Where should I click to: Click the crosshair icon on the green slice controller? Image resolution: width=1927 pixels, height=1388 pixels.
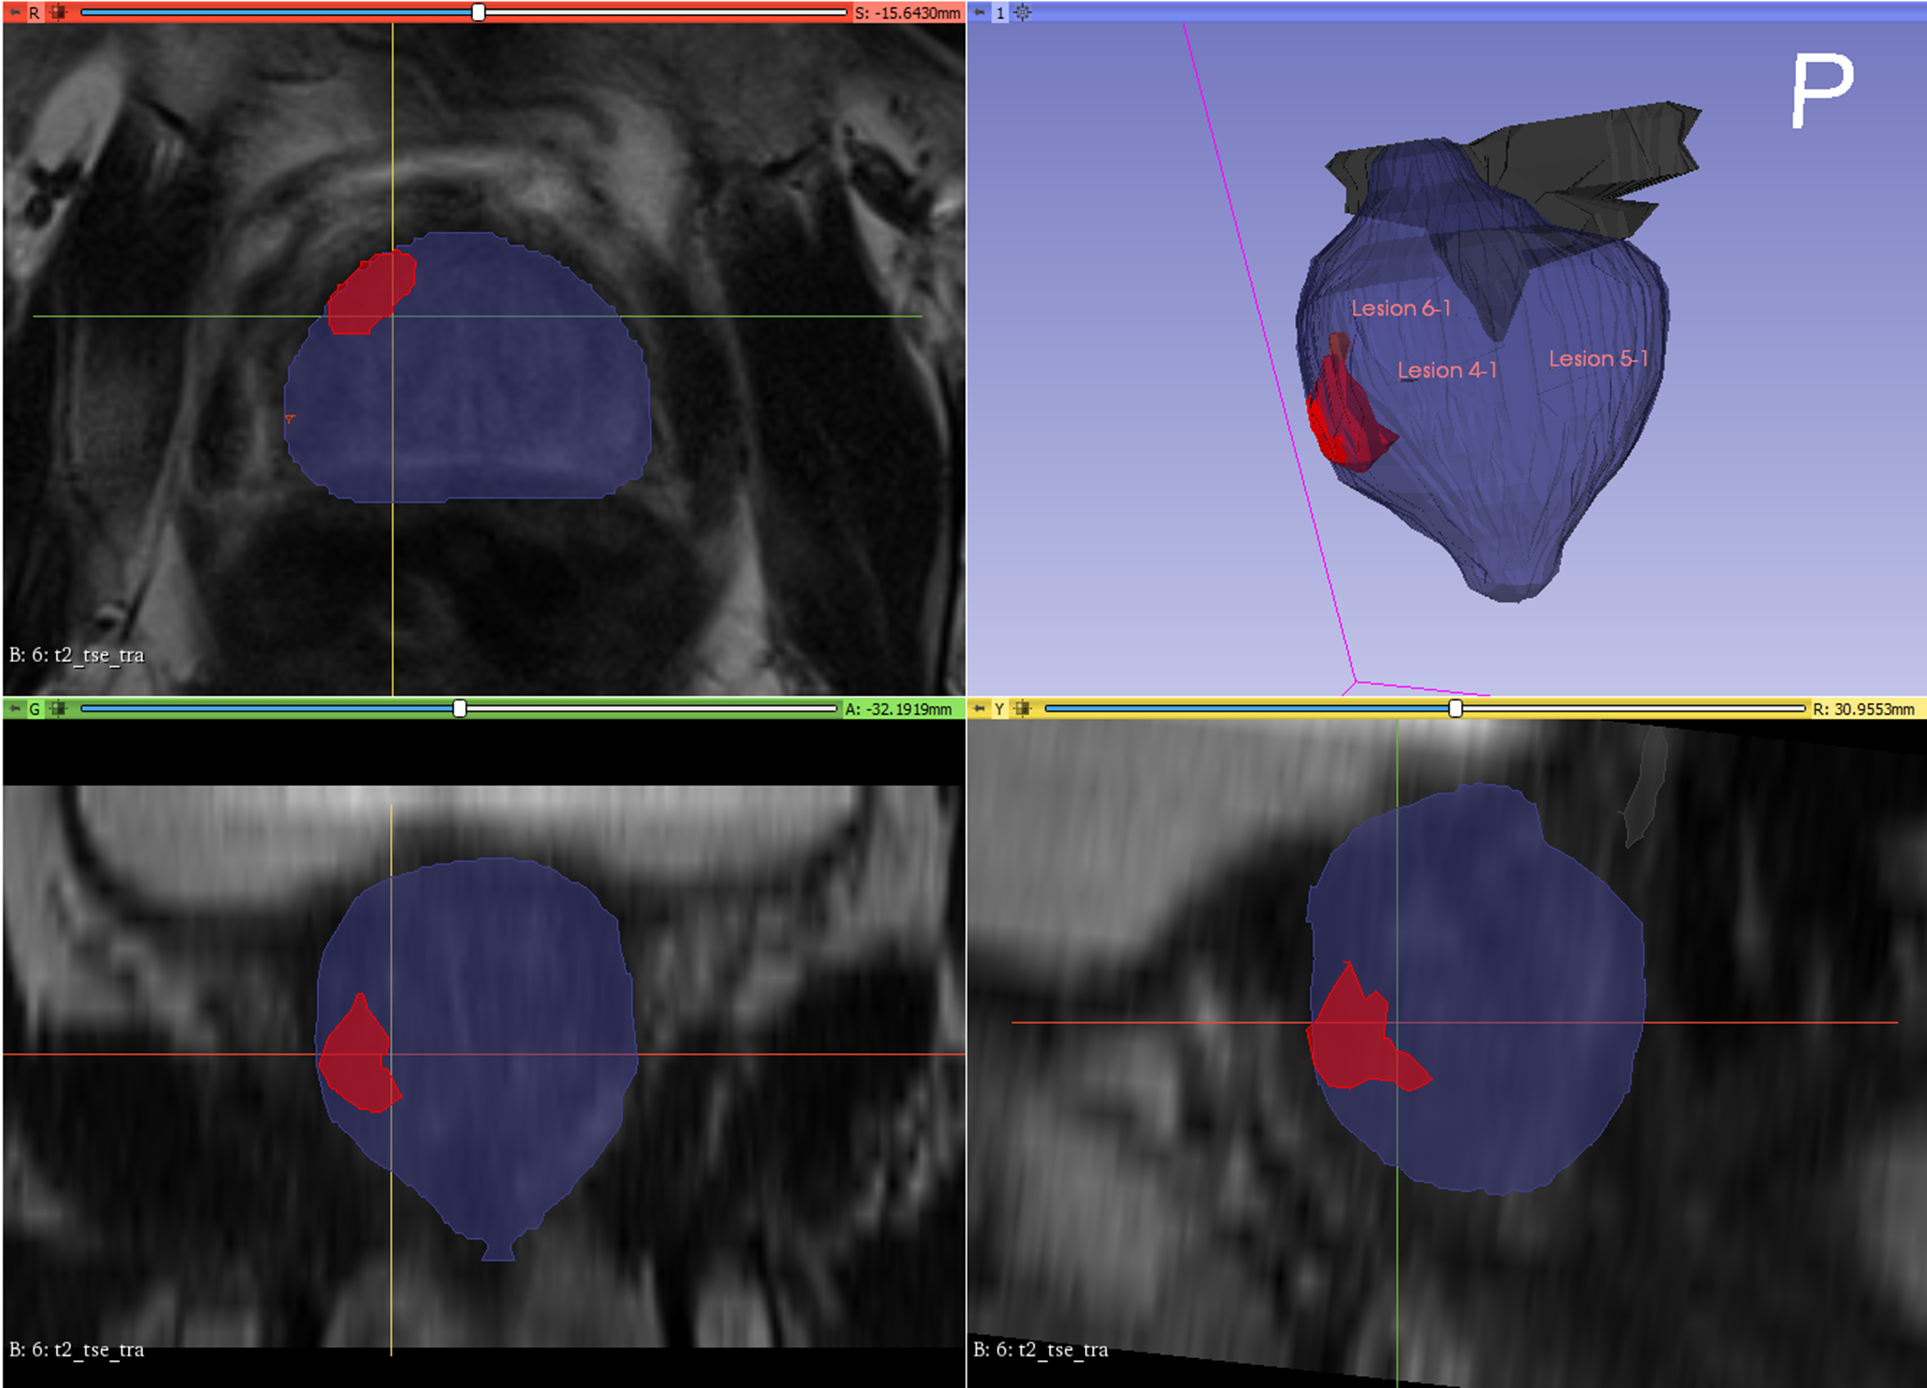click(58, 710)
